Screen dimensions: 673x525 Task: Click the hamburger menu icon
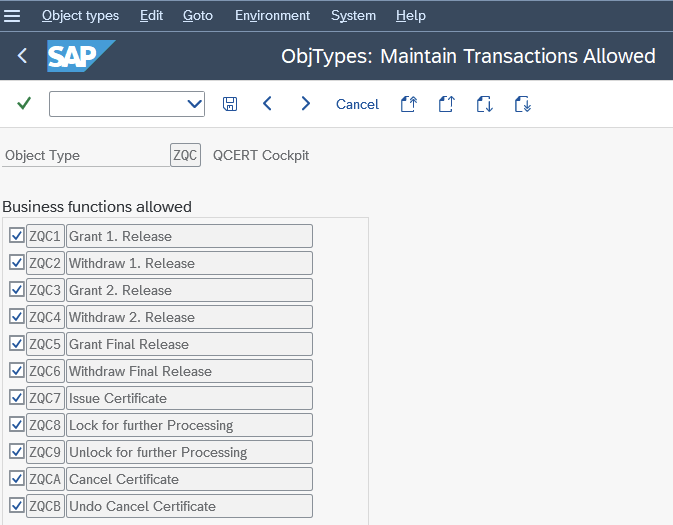(13, 16)
